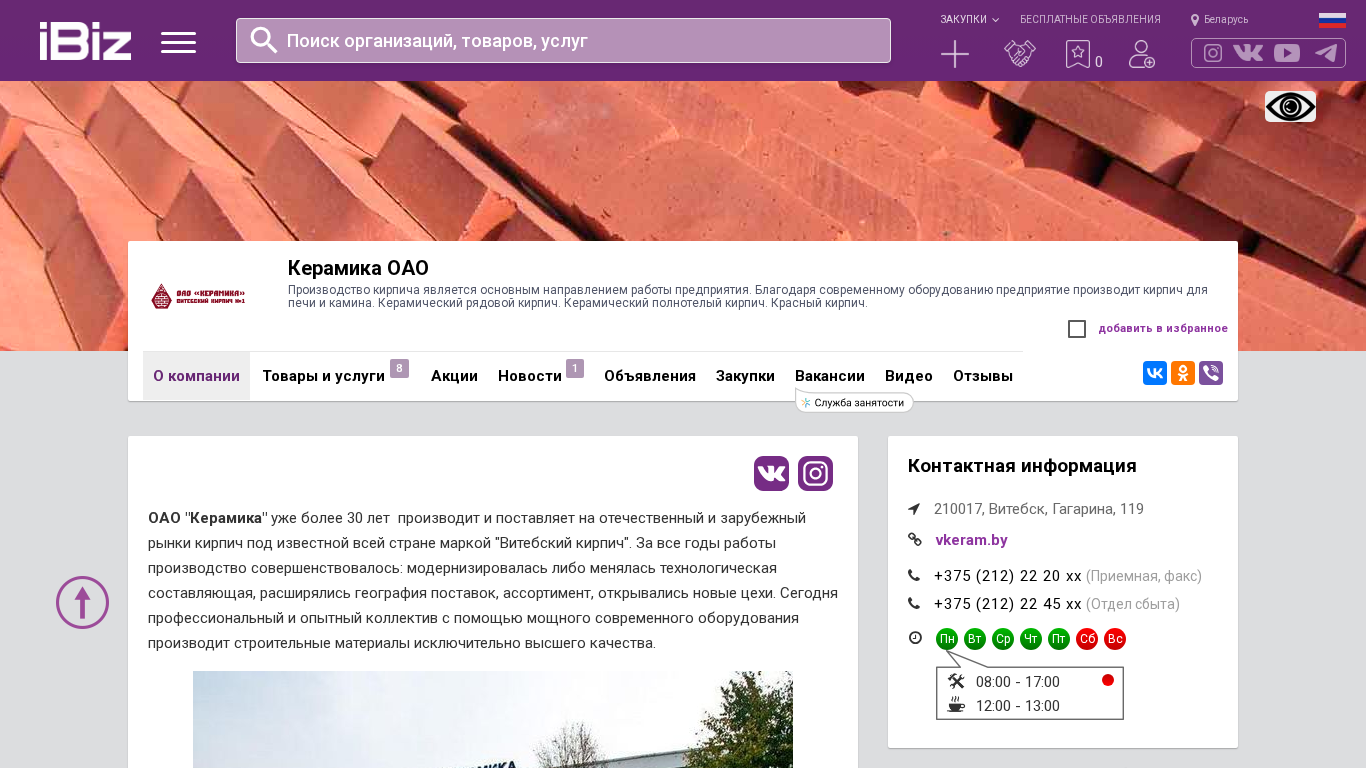Switch to the Видео tab
The image size is (1366, 768).
pyautogui.click(x=909, y=376)
